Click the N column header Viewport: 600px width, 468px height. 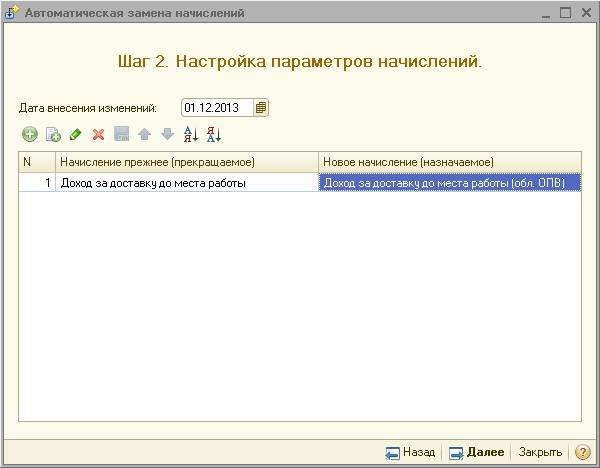pyautogui.click(x=36, y=162)
